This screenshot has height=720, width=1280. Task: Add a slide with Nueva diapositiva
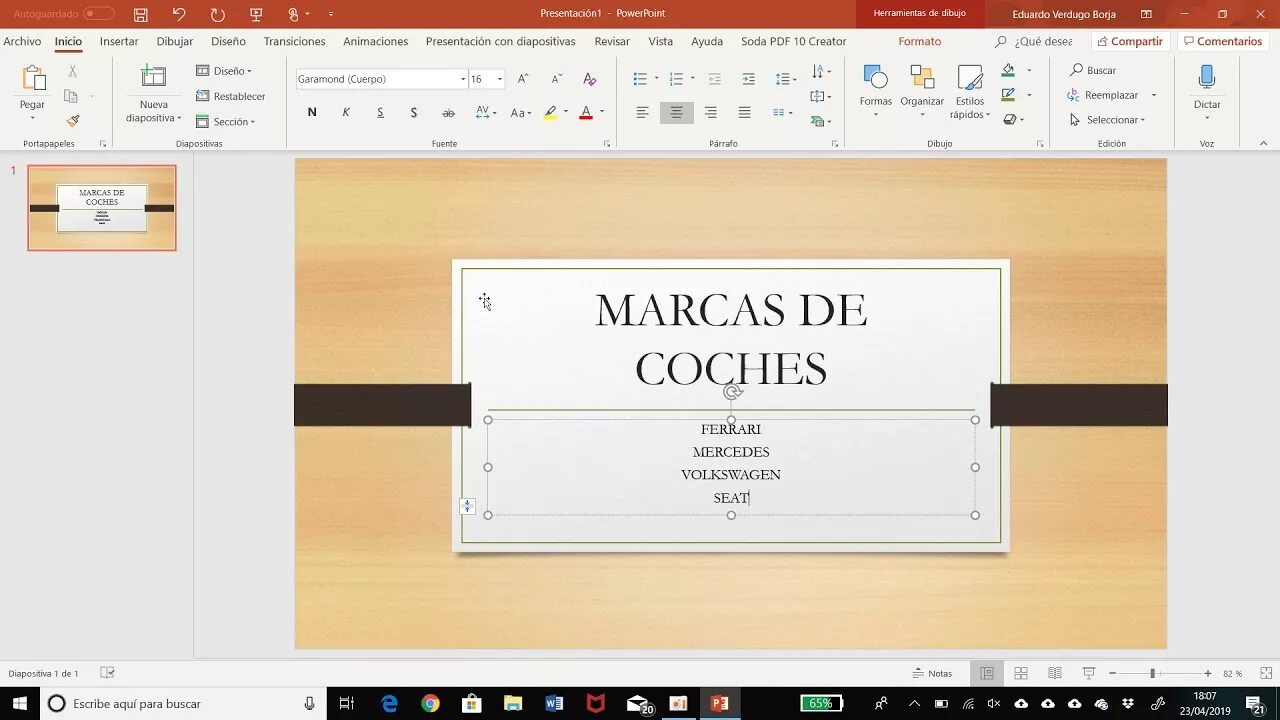click(153, 93)
